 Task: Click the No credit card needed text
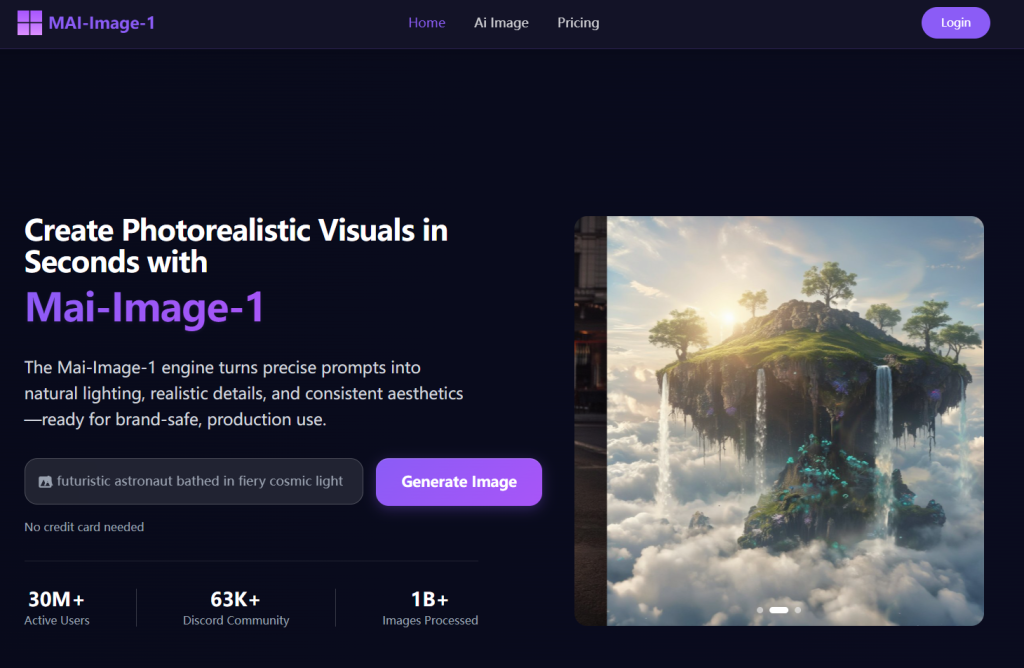click(84, 527)
